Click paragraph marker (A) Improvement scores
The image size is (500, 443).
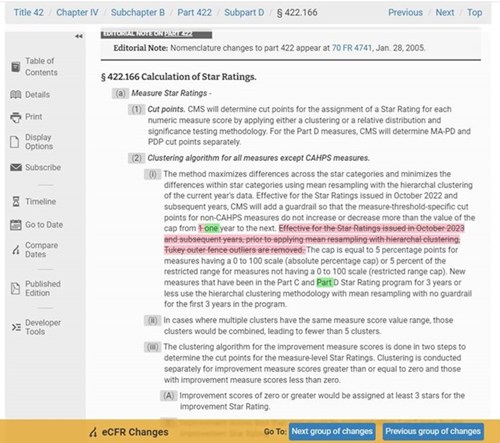pos(169,396)
